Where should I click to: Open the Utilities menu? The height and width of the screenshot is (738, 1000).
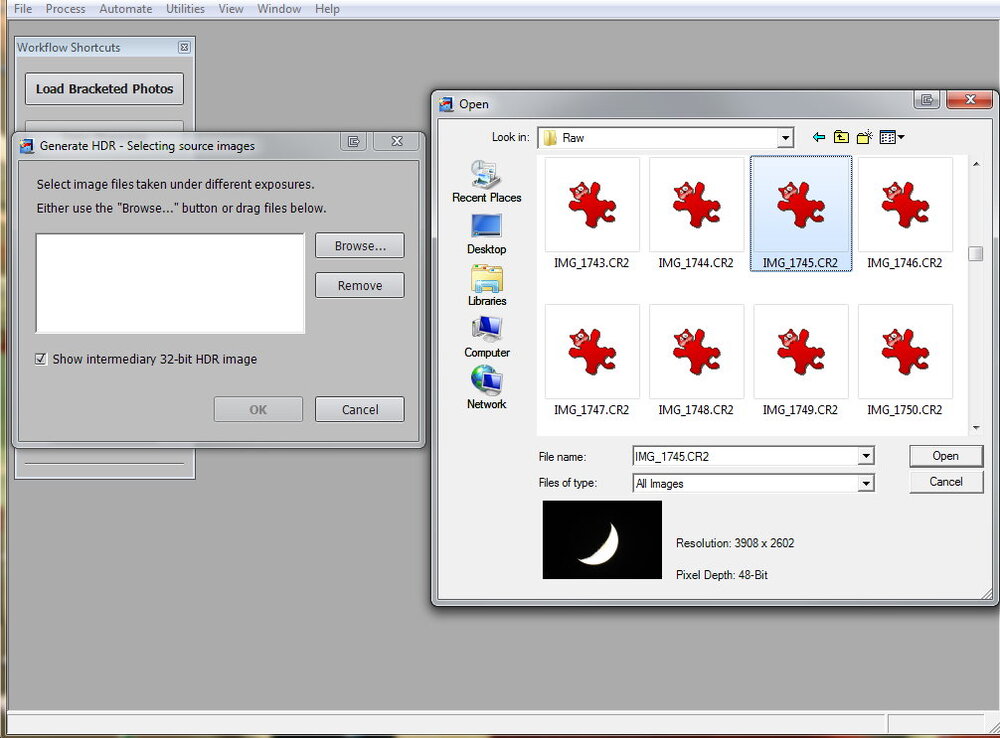[185, 9]
